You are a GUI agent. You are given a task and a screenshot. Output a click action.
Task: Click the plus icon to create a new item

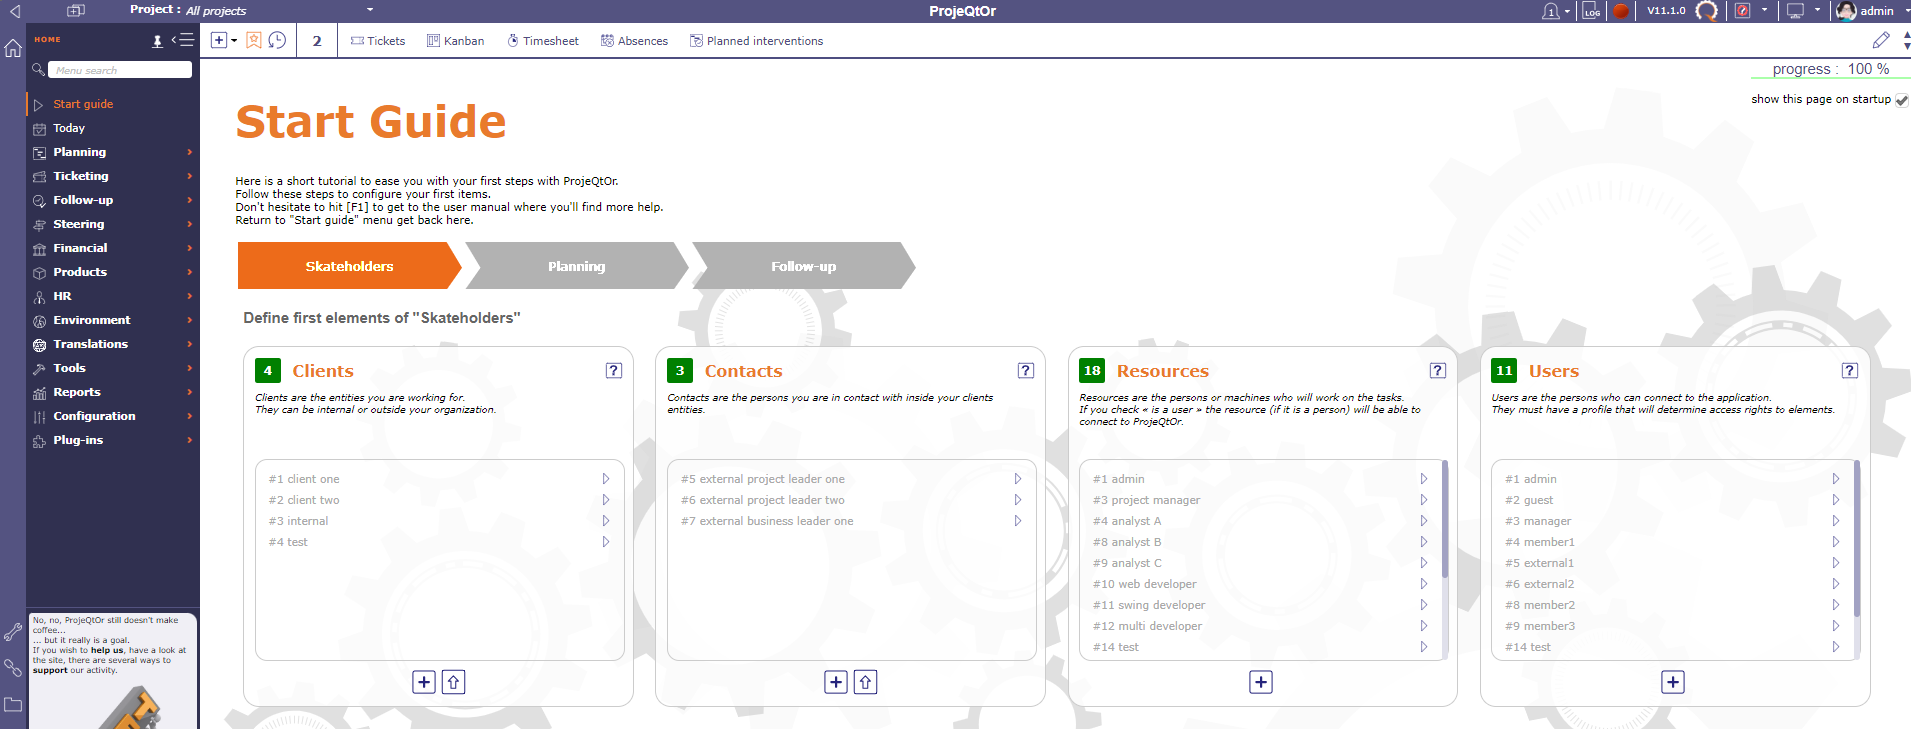pos(219,40)
